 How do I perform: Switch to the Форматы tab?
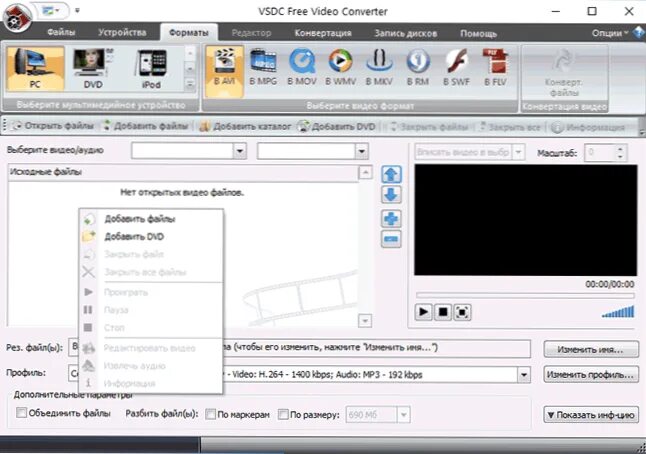coord(188,33)
